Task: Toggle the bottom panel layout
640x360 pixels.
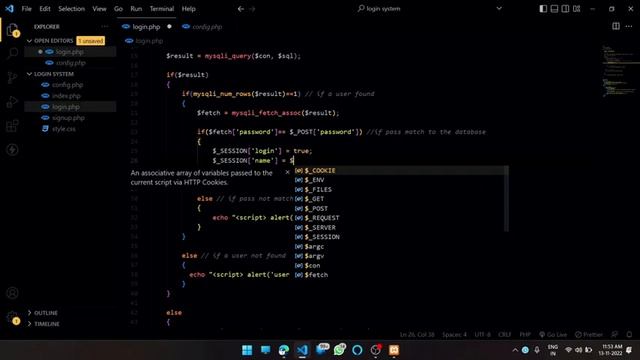Action: click(x=554, y=9)
